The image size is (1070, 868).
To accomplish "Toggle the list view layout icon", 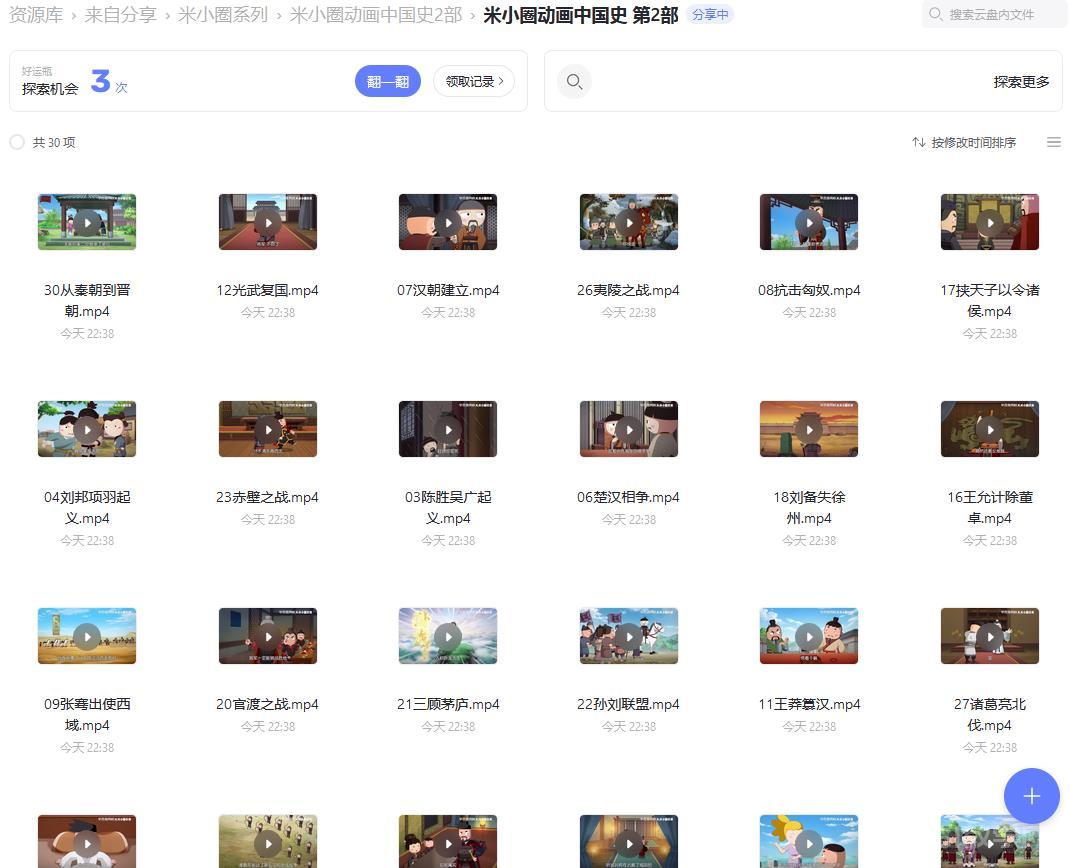I will click(x=1054, y=142).
